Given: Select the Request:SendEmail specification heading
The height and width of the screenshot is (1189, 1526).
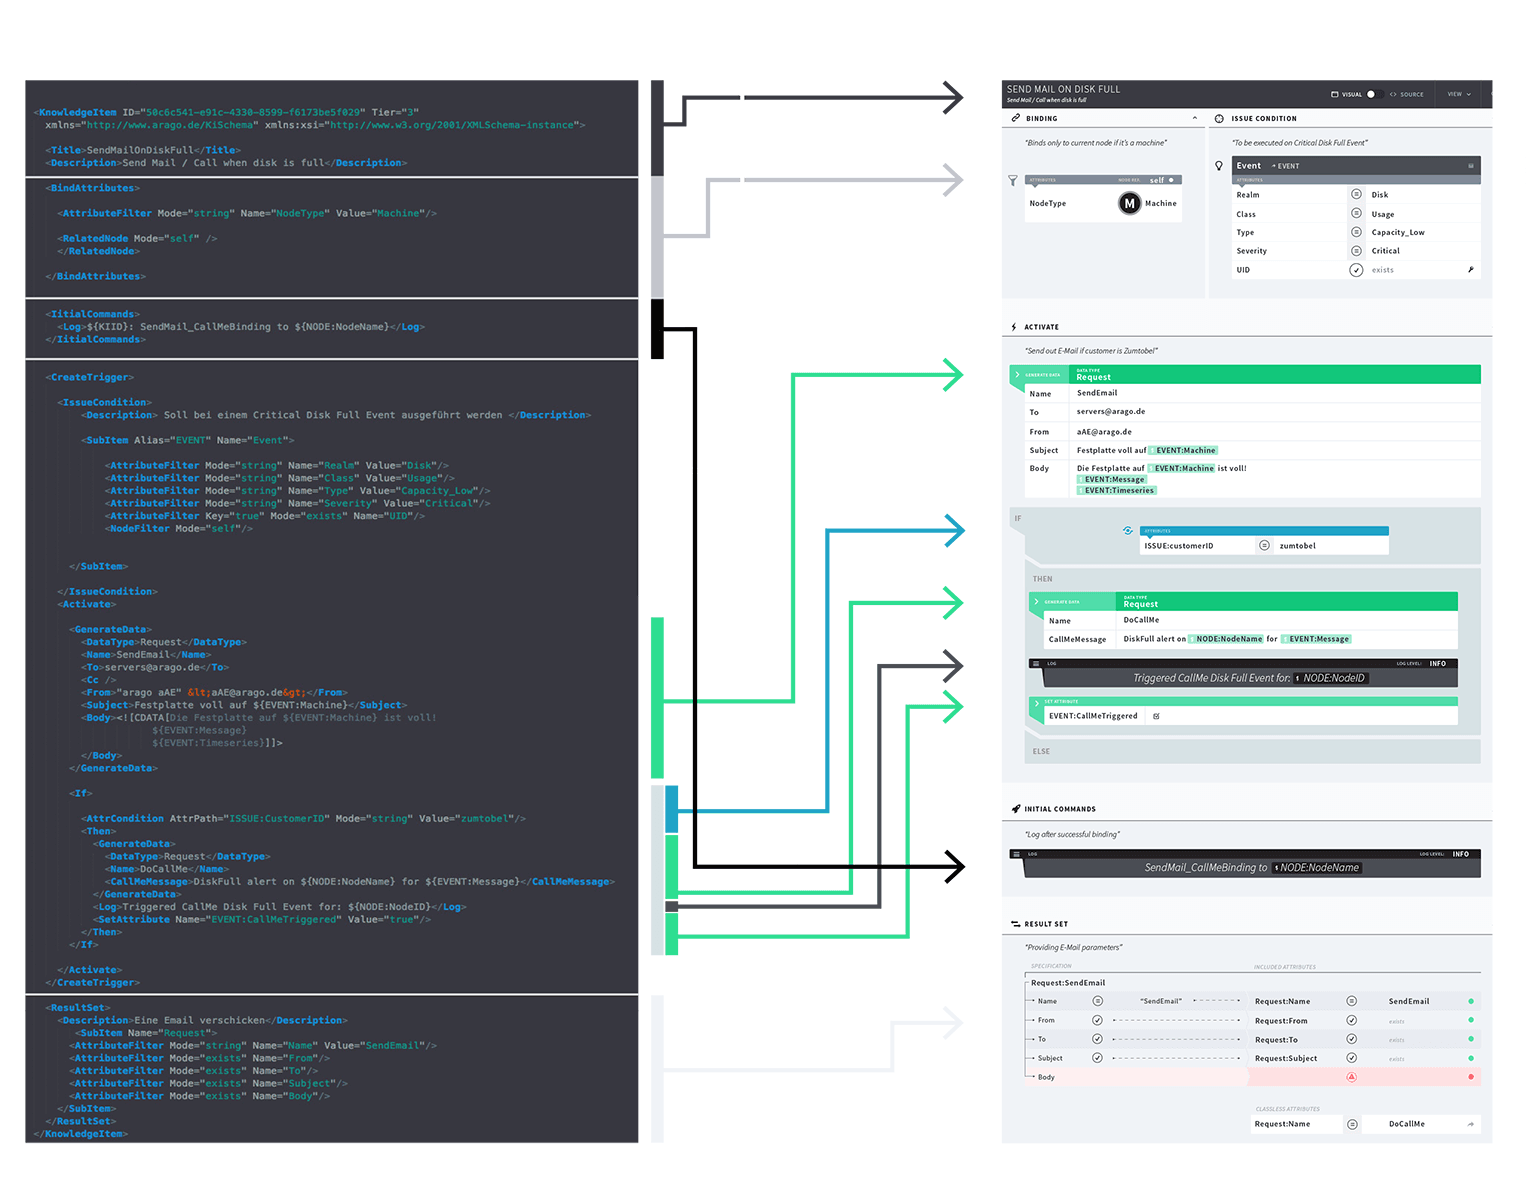Looking at the screenshot, I should (1068, 983).
